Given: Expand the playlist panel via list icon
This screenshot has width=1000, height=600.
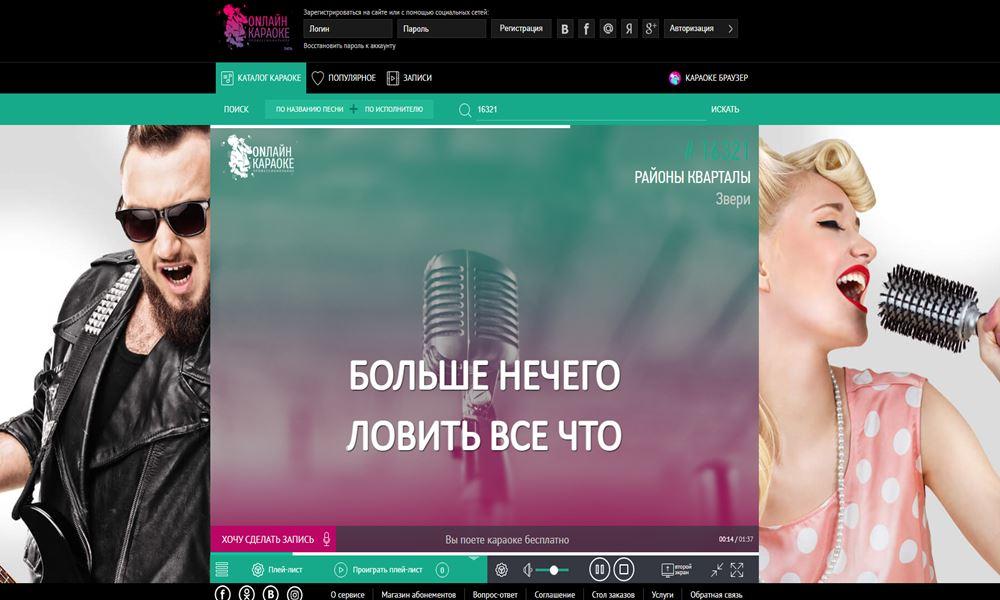Looking at the screenshot, I should pos(222,570).
